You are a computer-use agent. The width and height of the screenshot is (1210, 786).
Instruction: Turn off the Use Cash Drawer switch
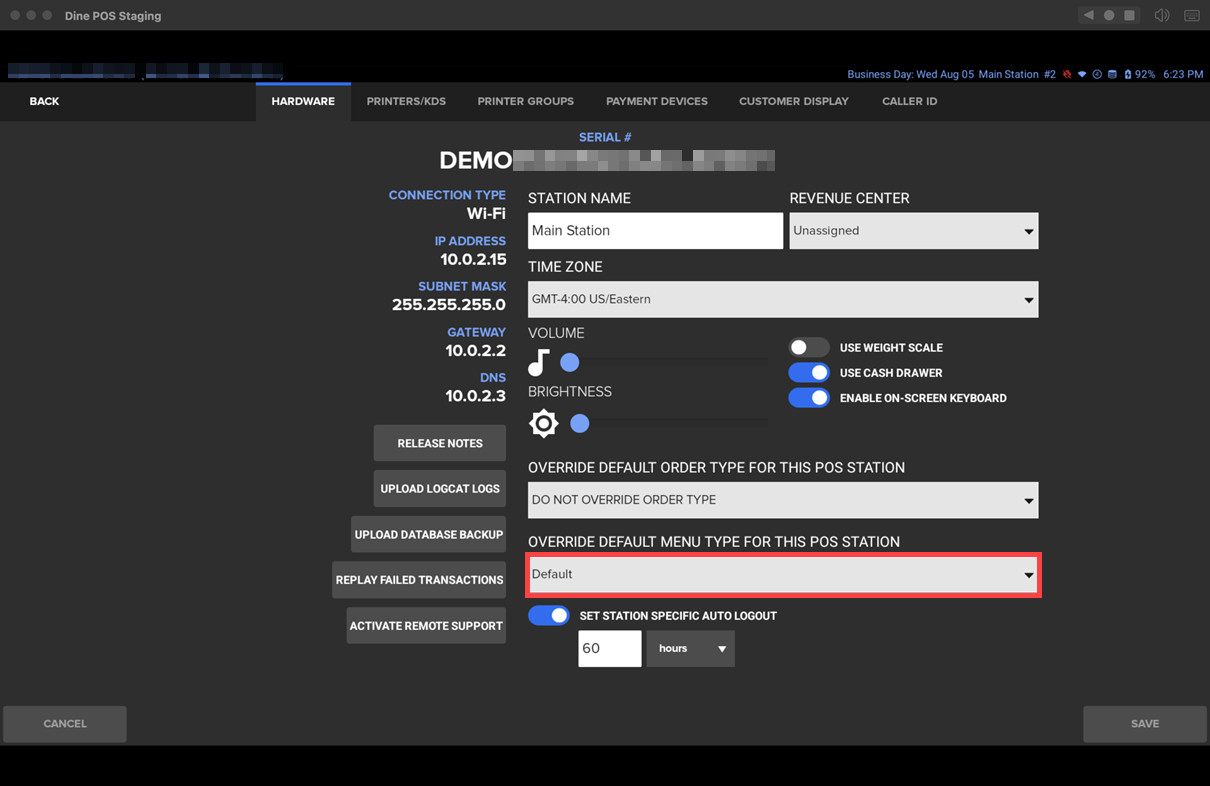point(808,372)
